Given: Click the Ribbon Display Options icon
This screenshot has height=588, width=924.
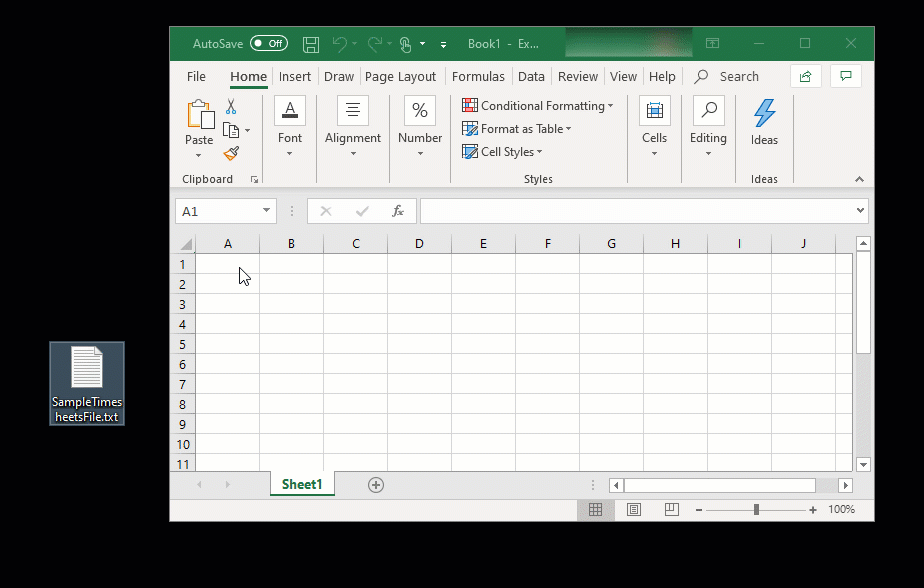Looking at the screenshot, I should point(712,43).
